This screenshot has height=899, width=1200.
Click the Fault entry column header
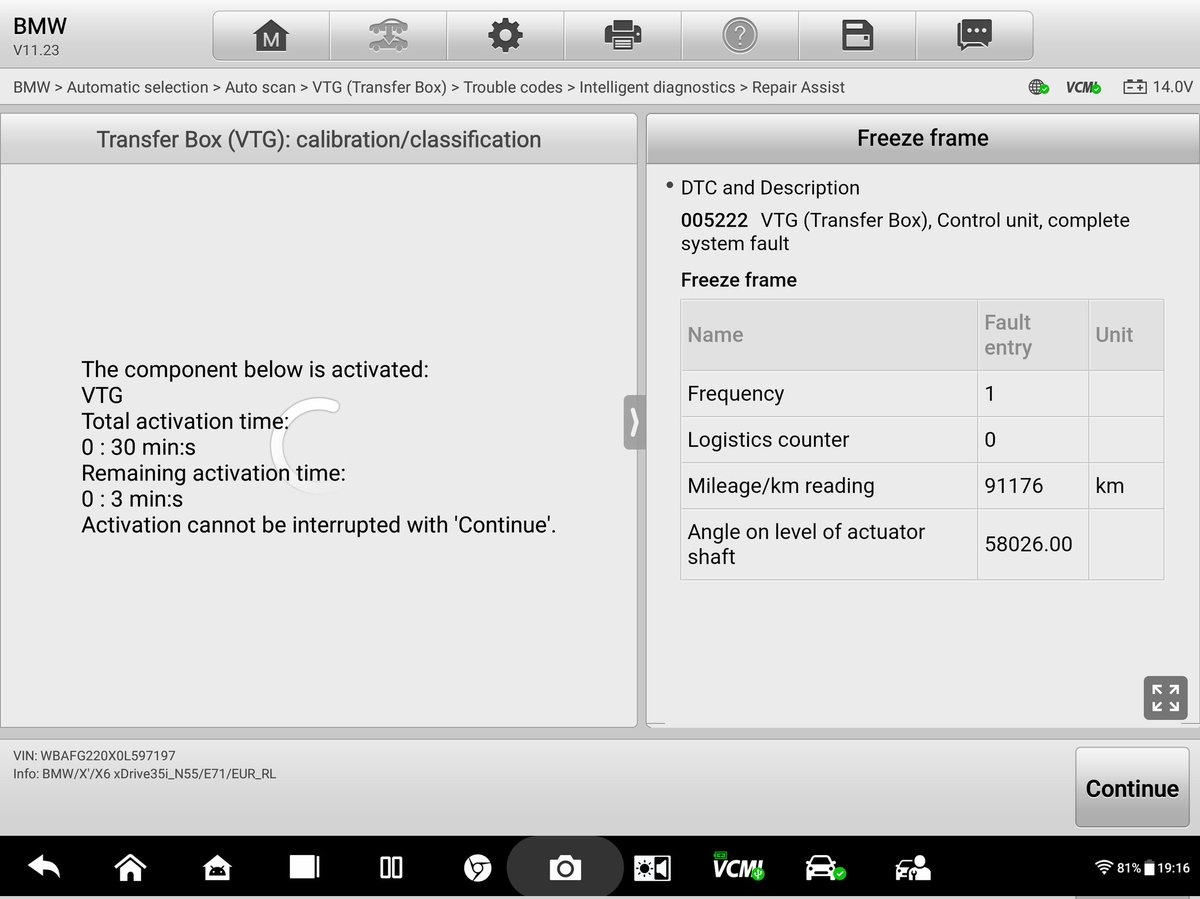click(x=1032, y=335)
